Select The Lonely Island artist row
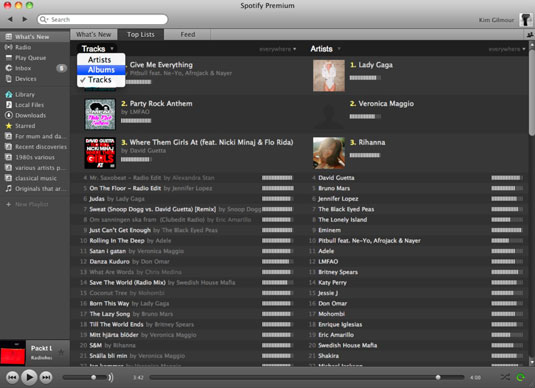 point(415,220)
